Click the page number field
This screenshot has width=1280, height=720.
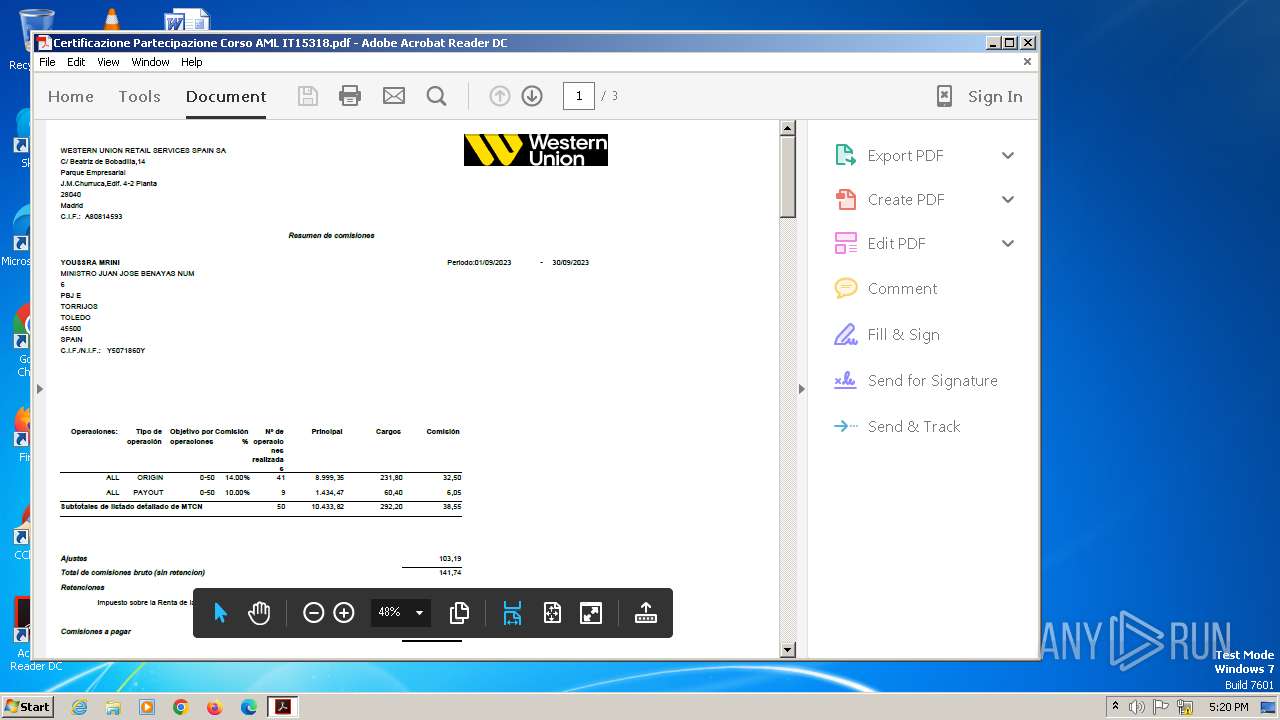coord(579,96)
